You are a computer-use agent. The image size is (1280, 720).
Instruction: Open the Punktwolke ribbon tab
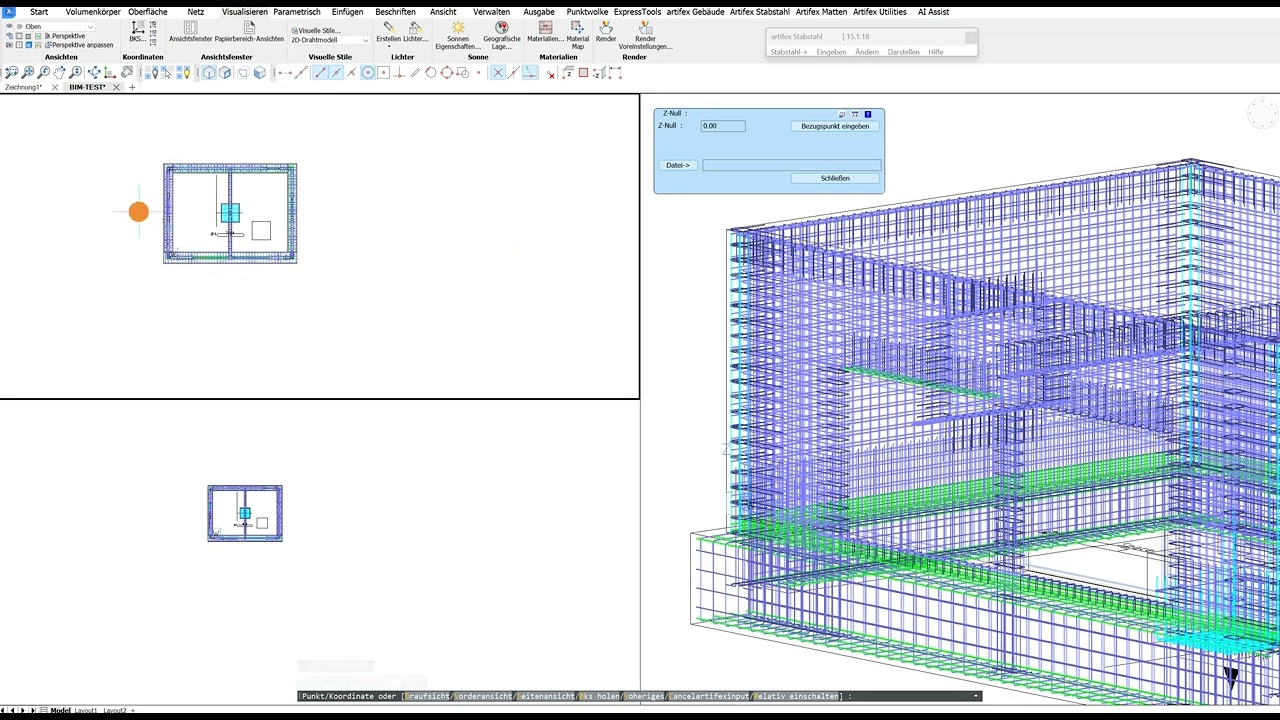coord(587,12)
